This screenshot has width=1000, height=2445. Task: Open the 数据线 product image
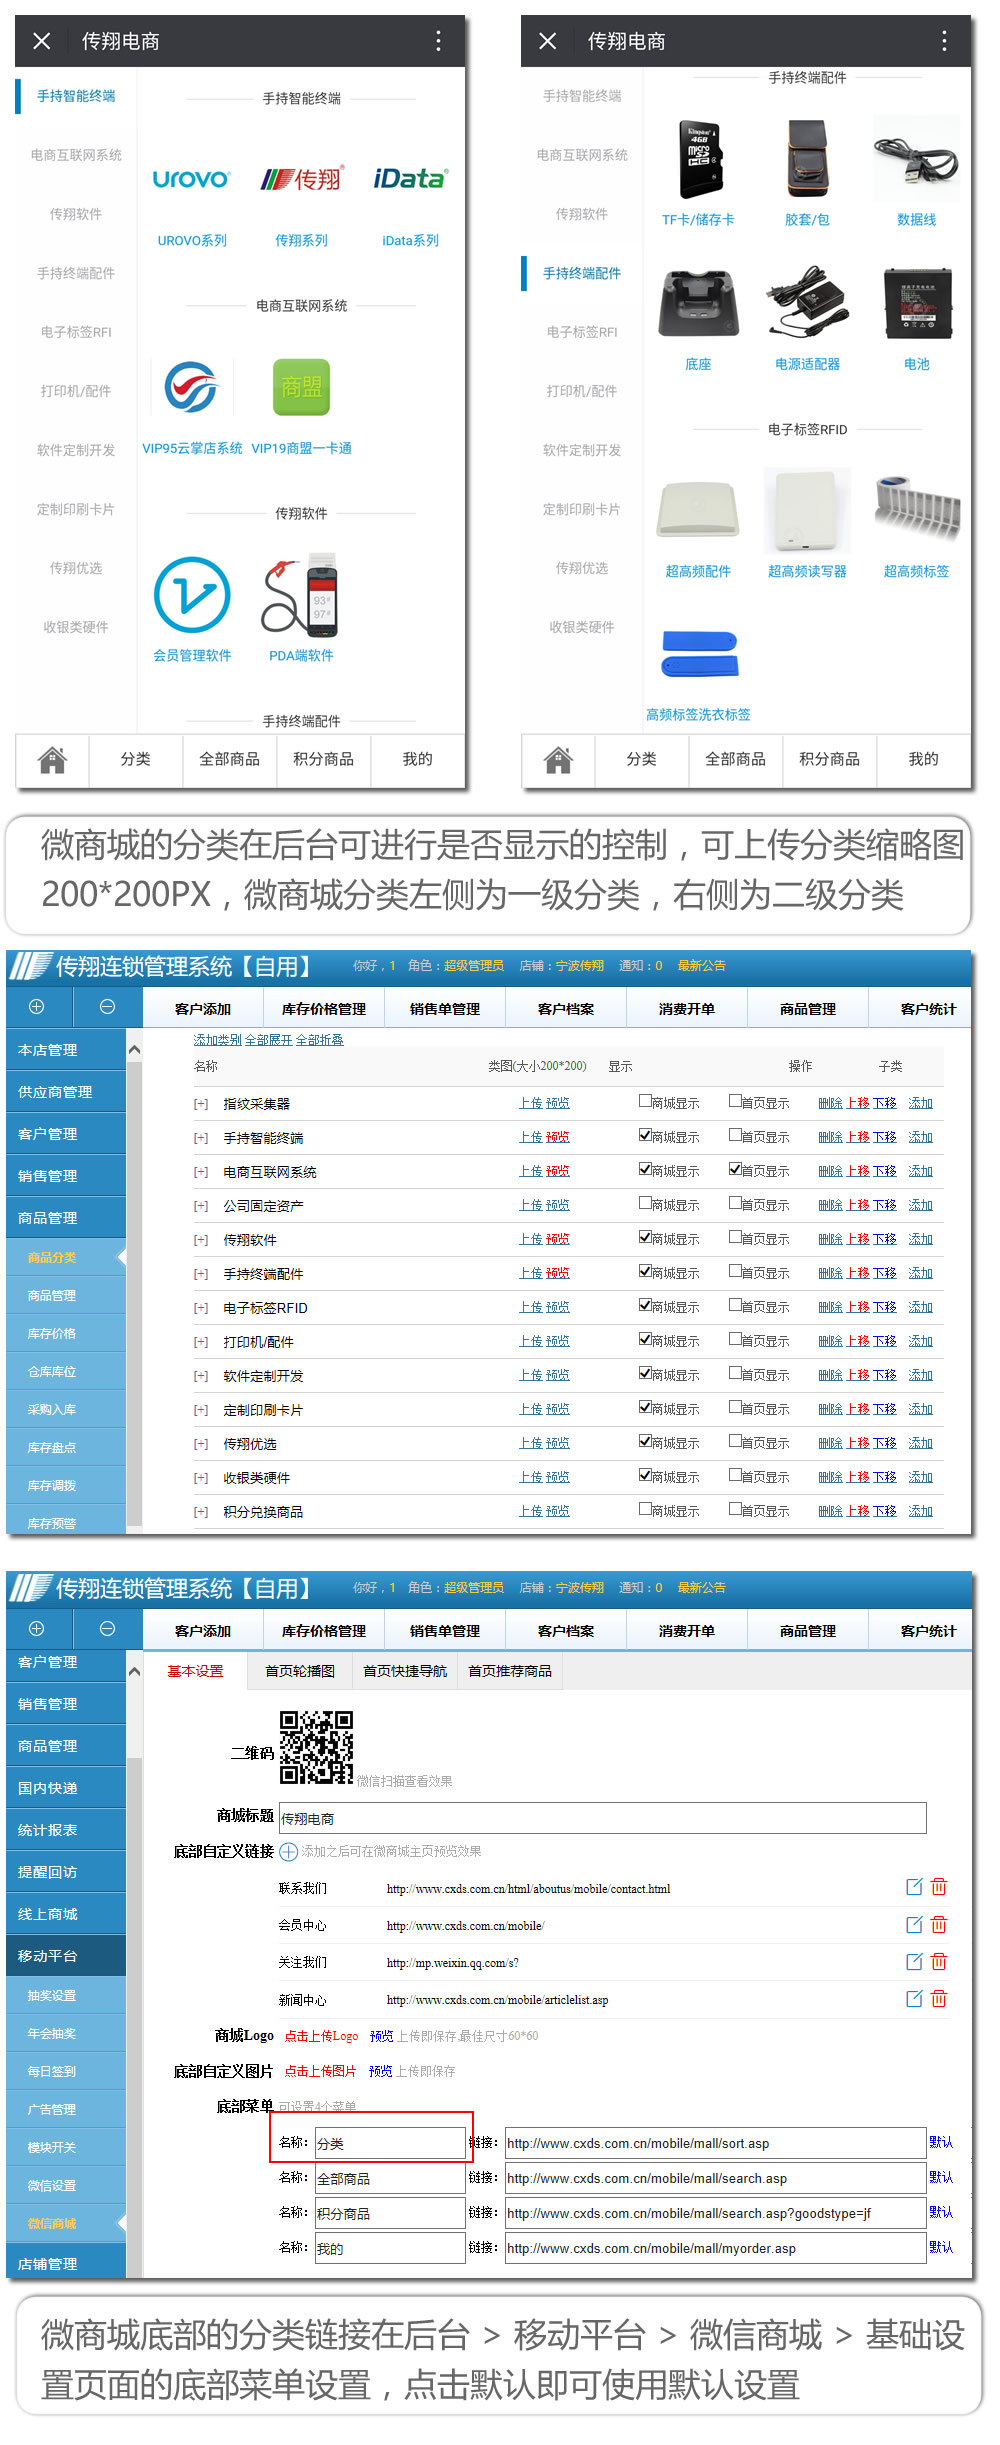coord(916,160)
